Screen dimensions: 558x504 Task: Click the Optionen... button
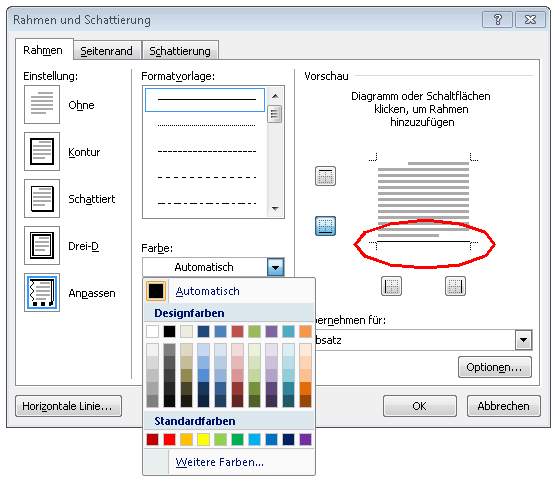[495, 367]
